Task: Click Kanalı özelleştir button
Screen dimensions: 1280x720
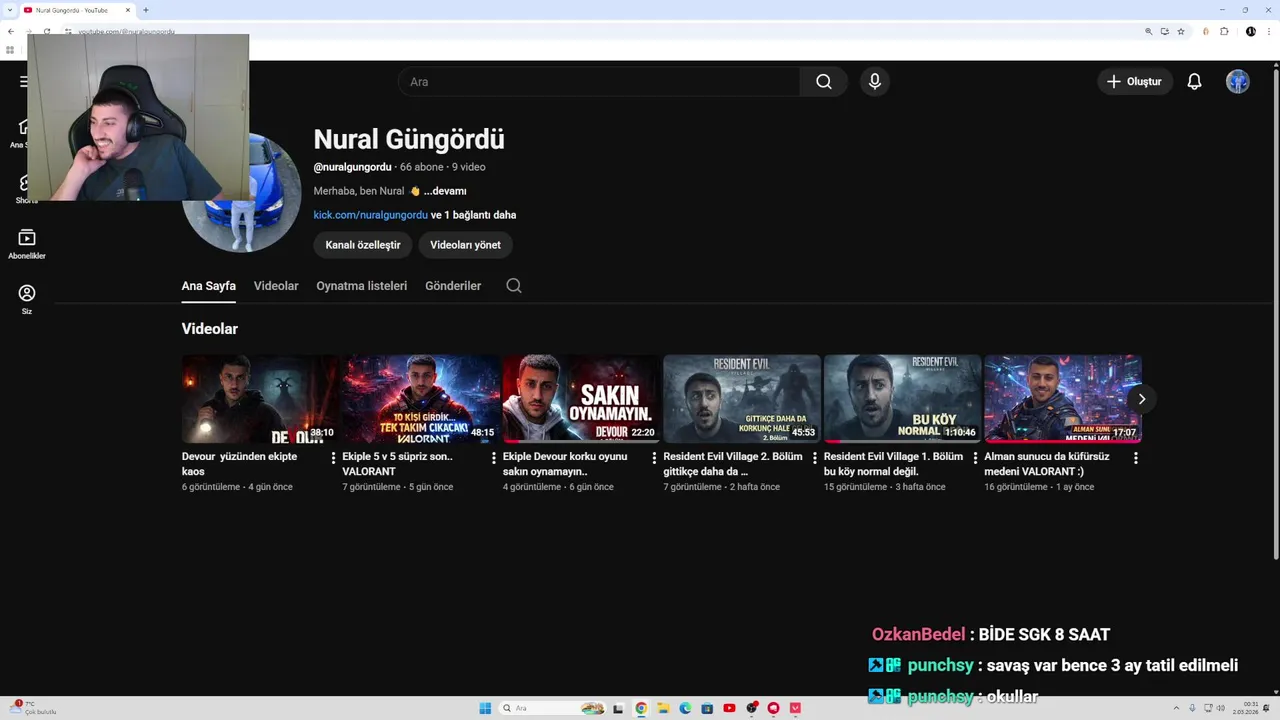Action: [x=363, y=245]
